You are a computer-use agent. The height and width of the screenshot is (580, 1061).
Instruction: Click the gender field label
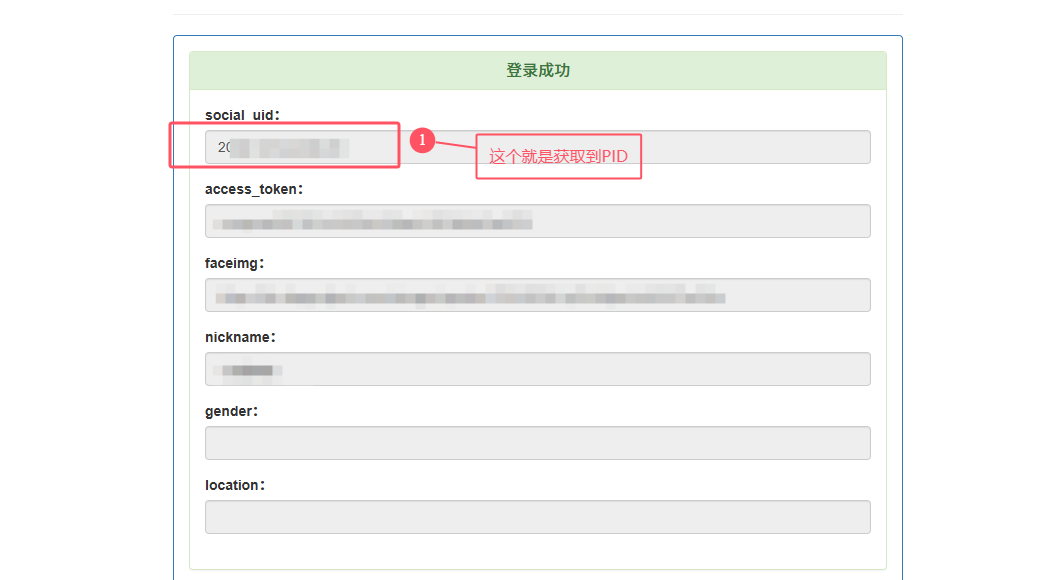pos(232,411)
